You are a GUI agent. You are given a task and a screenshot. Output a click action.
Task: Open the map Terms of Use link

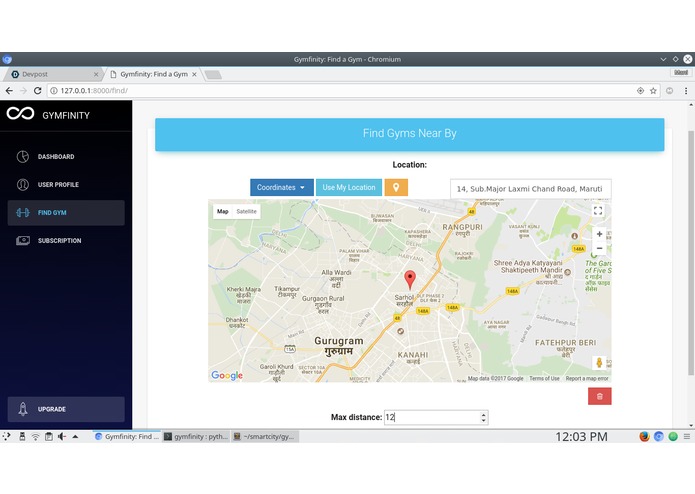point(544,378)
